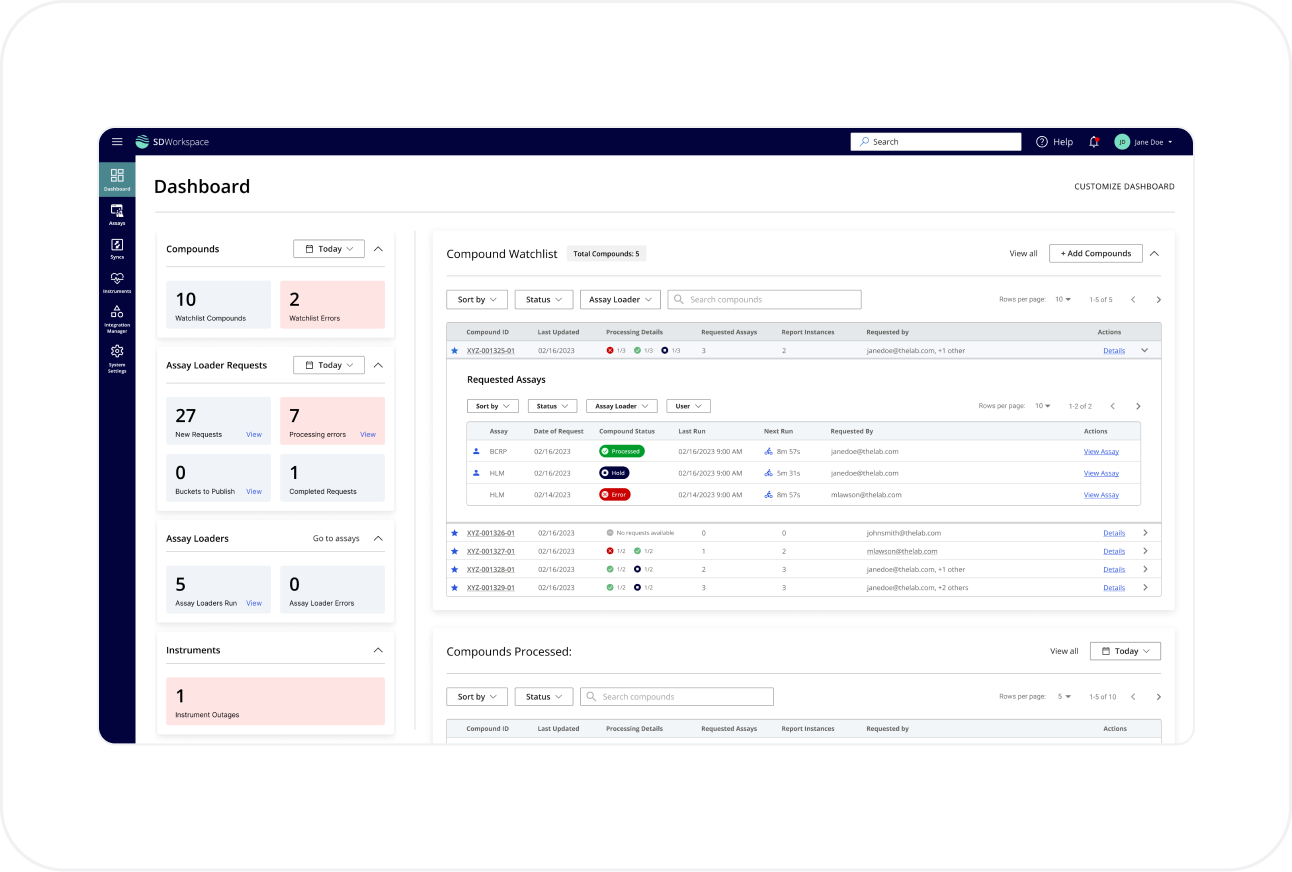This screenshot has height=872, width=1292.
Task: Expand the XYZ-001326-01 row
Action: pyautogui.click(x=1145, y=533)
